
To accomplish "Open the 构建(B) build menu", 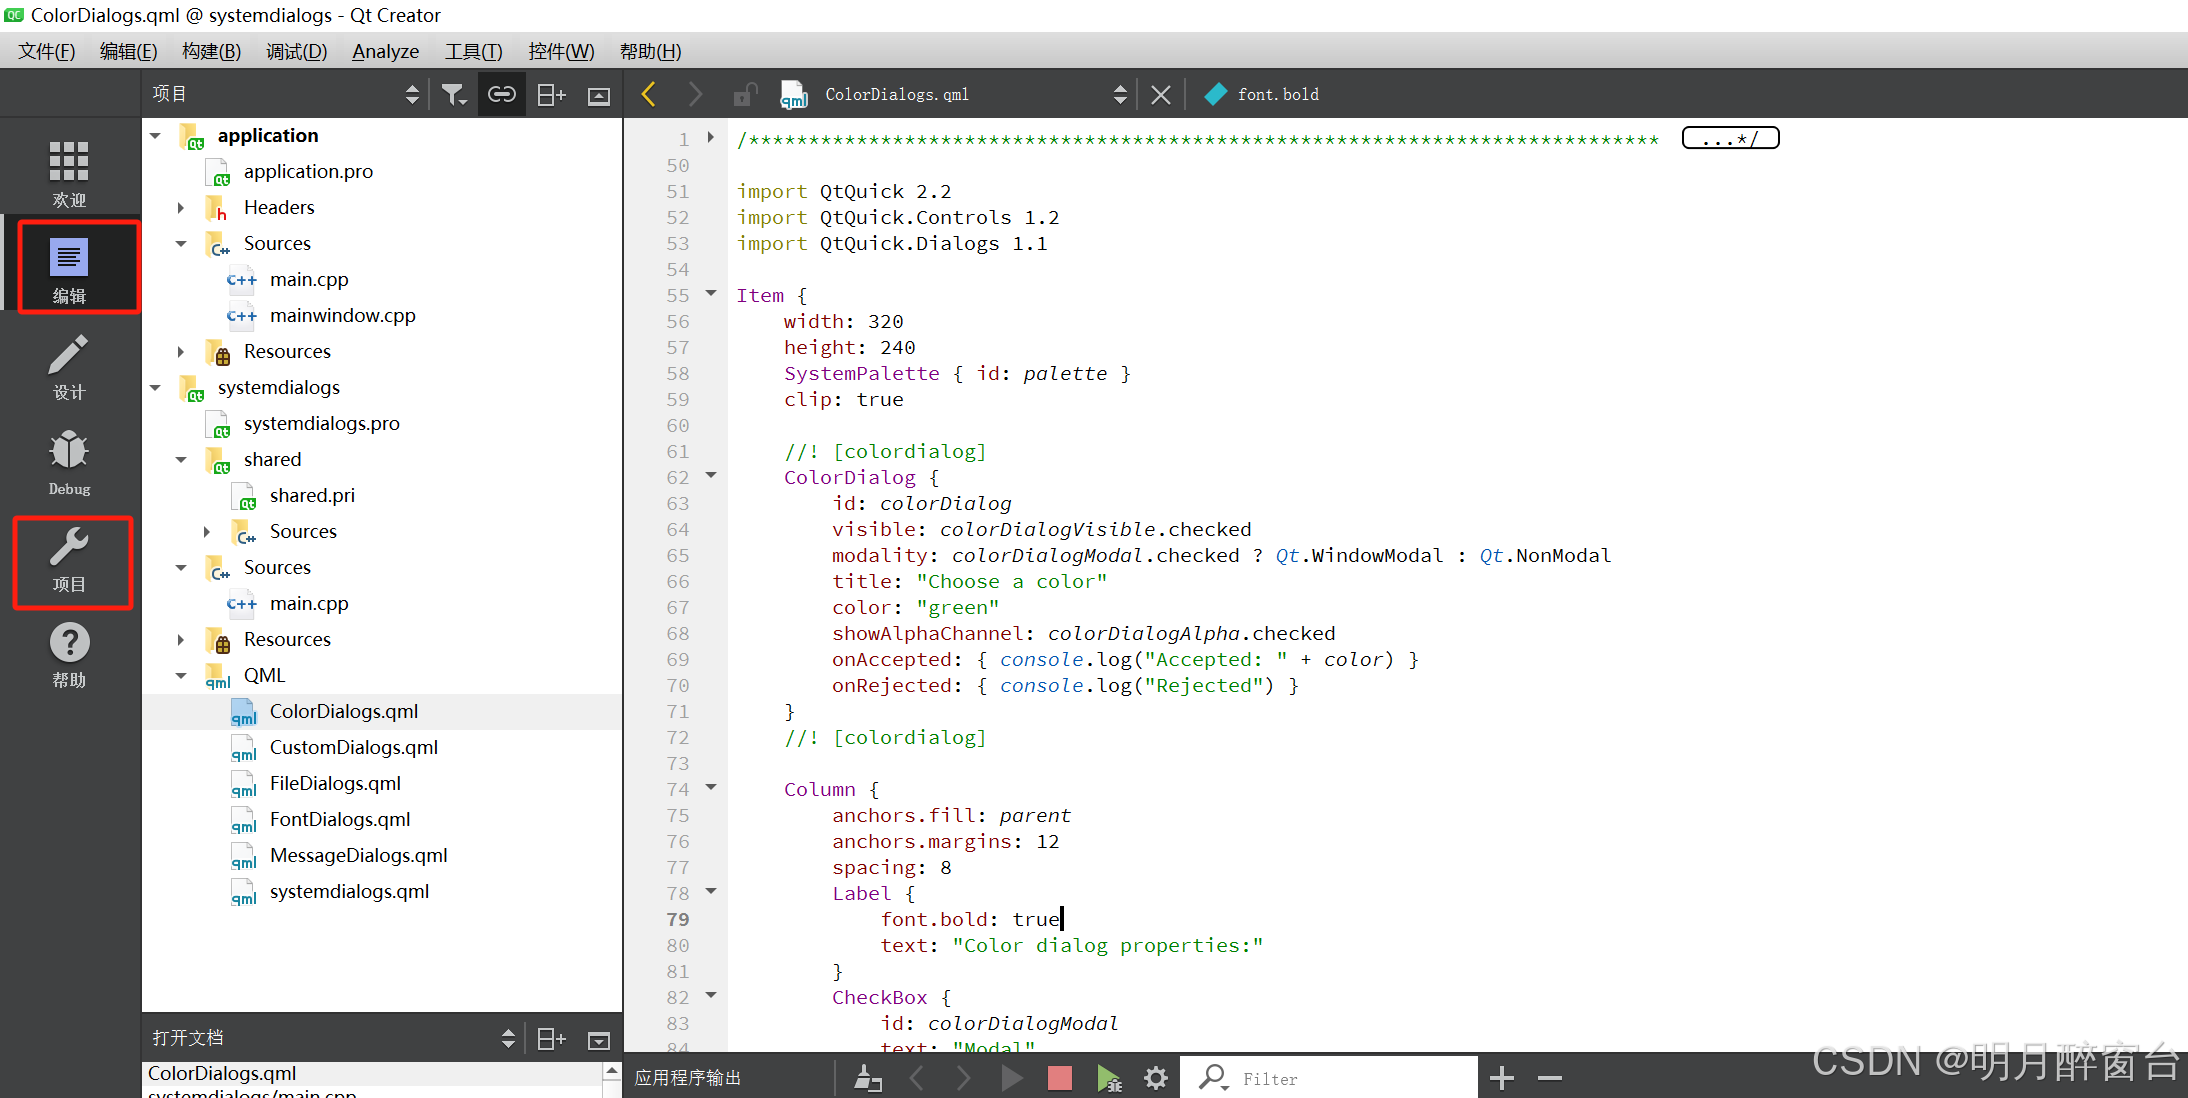I will 211,51.
